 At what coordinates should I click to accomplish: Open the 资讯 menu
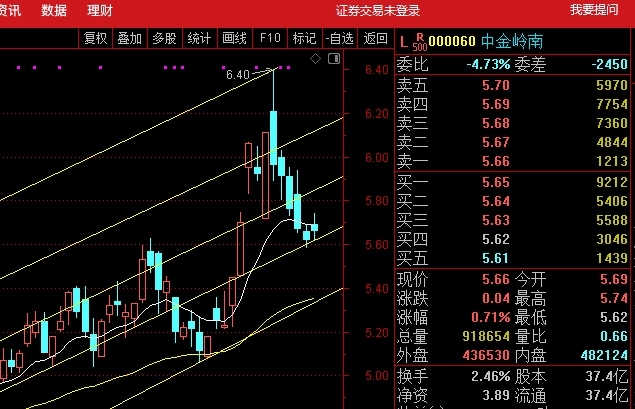(x=10, y=11)
